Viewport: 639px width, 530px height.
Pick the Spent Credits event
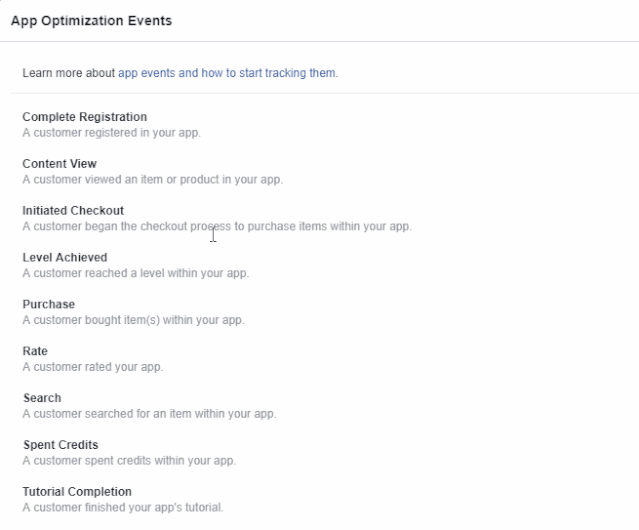pos(60,445)
